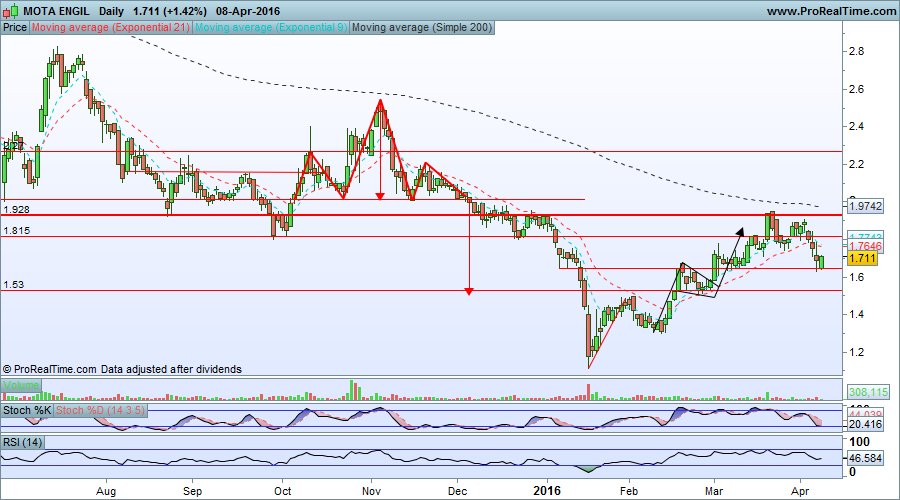Click the Aug label on time axis

tap(106, 491)
